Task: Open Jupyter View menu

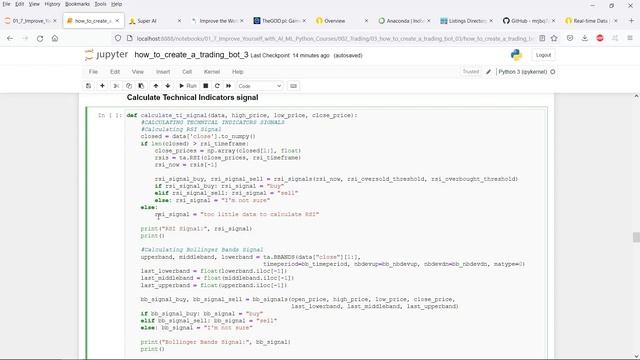Action: (138, 72)
